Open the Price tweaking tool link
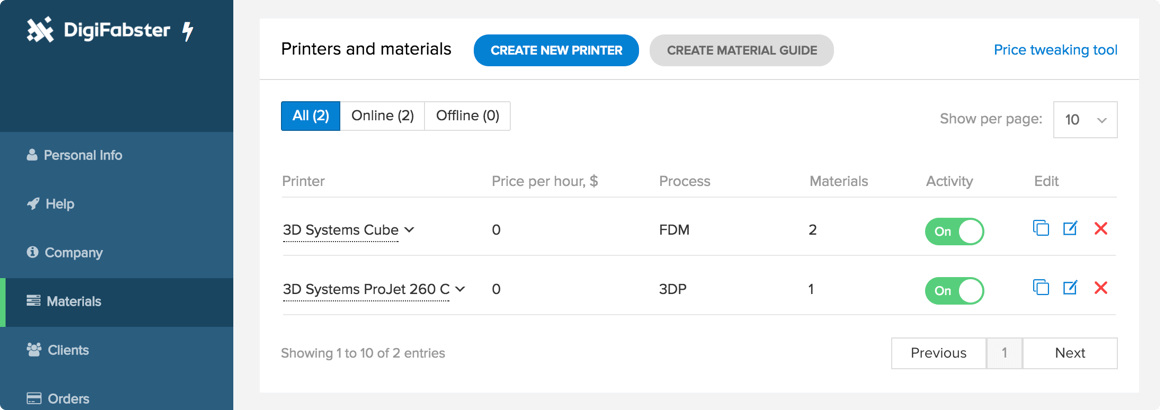1160x410 pixels. (x=1055, y=50)
